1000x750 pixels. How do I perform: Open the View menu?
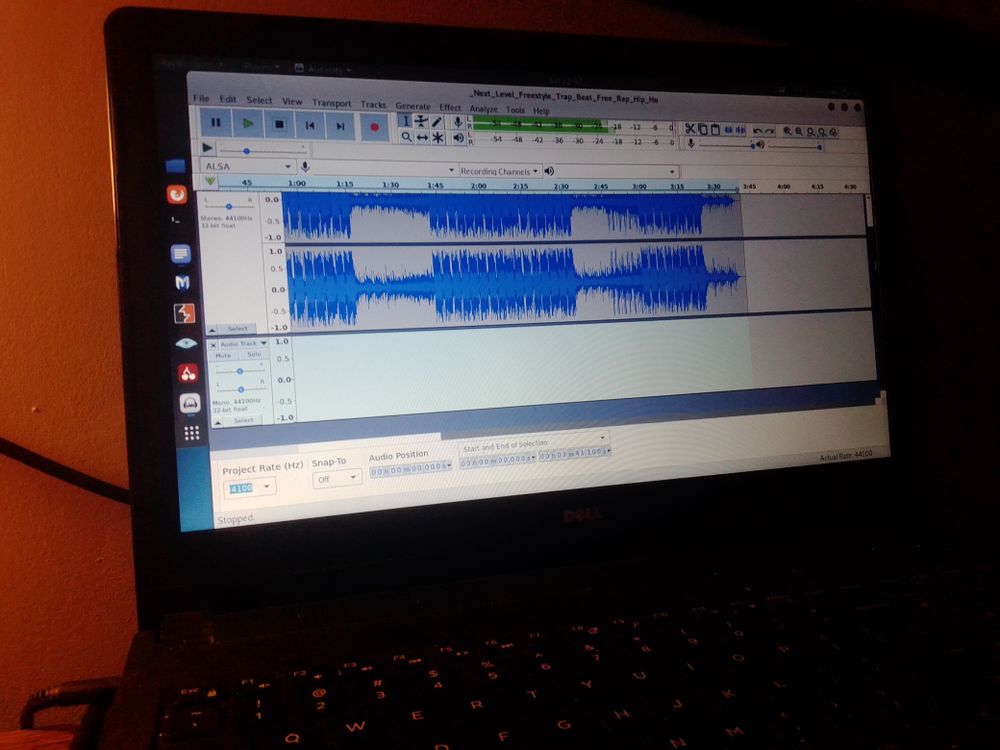click(x=292, y=101)
